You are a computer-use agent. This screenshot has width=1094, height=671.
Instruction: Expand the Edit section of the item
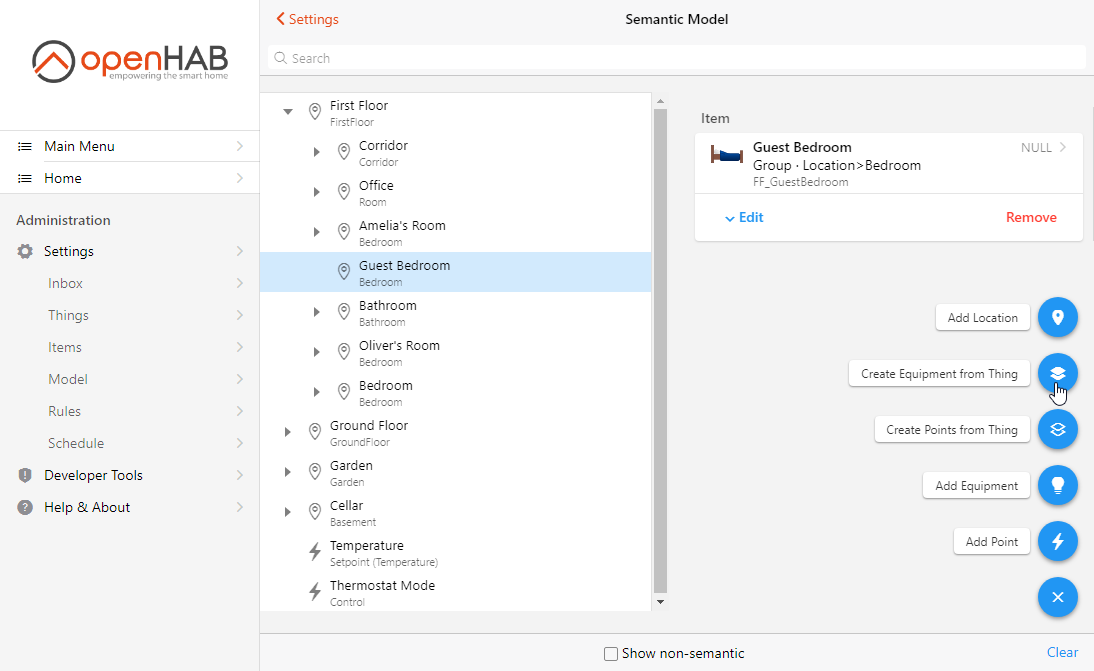pos(744,217)
